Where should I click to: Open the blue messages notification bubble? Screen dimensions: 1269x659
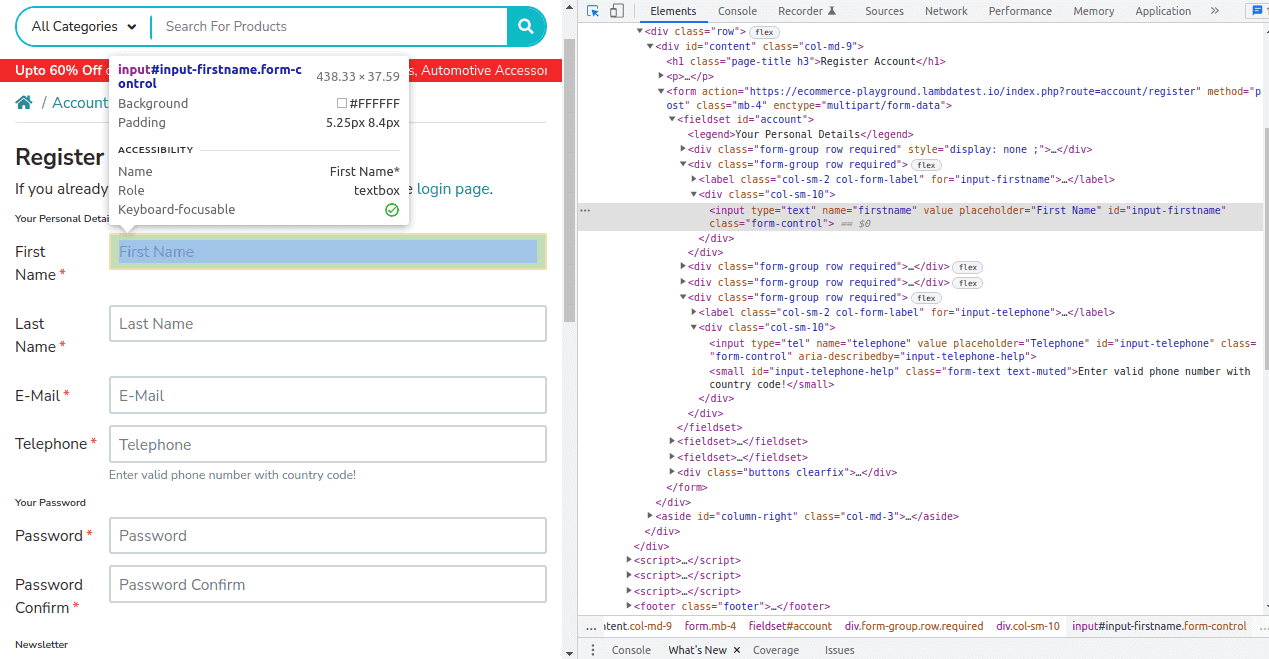tap(1257, 11)
